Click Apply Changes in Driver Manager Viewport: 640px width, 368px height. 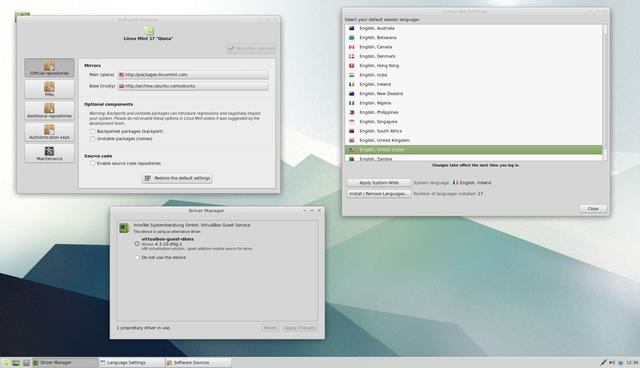click(x=300, y=328)
